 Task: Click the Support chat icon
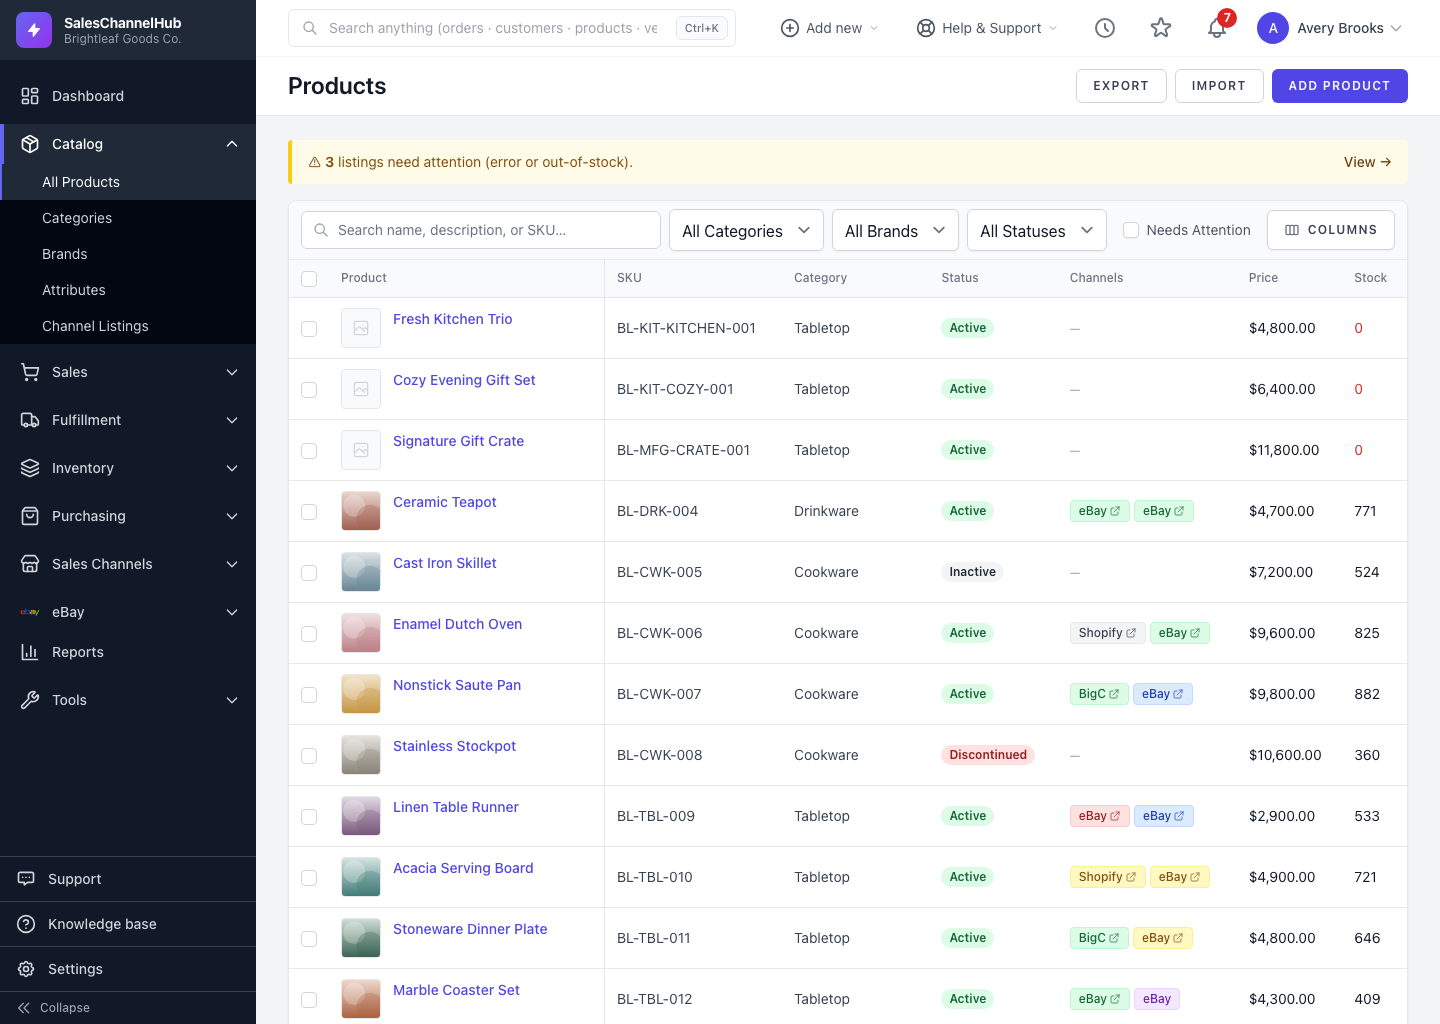click(26, 879)
